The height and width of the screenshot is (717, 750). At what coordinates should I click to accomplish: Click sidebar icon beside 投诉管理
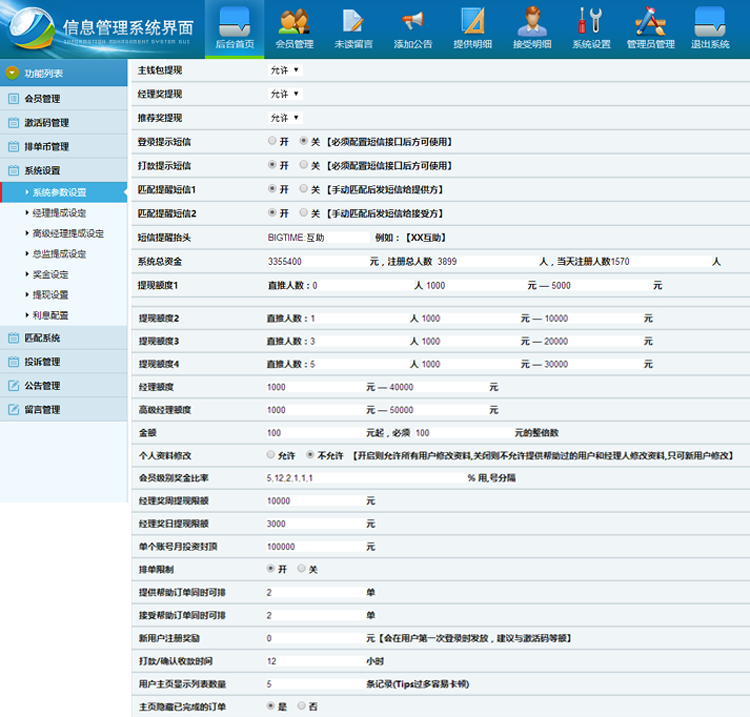tap(13, 362)
